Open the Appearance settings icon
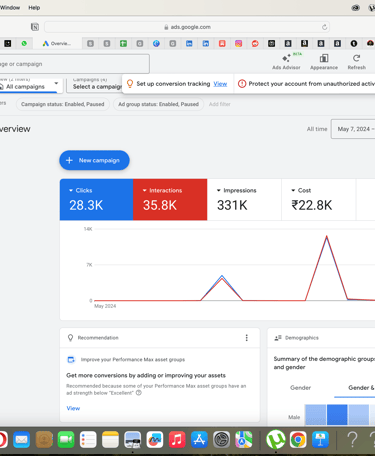This screenshot has width=375, height=456. 324,62
